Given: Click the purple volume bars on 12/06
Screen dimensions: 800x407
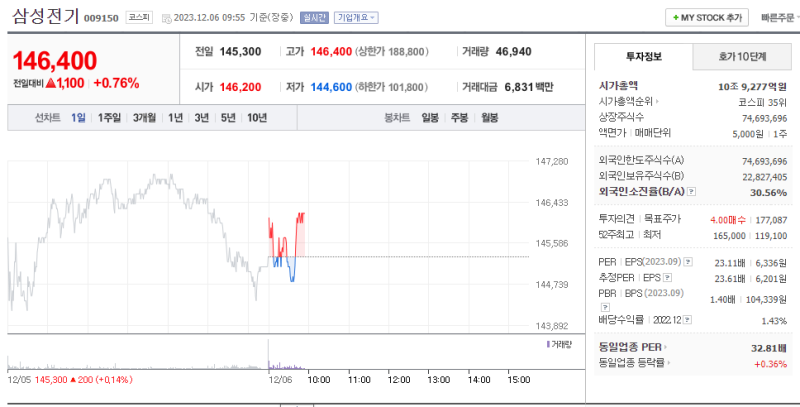Looking at the screenshot, I should pos(286,366).
